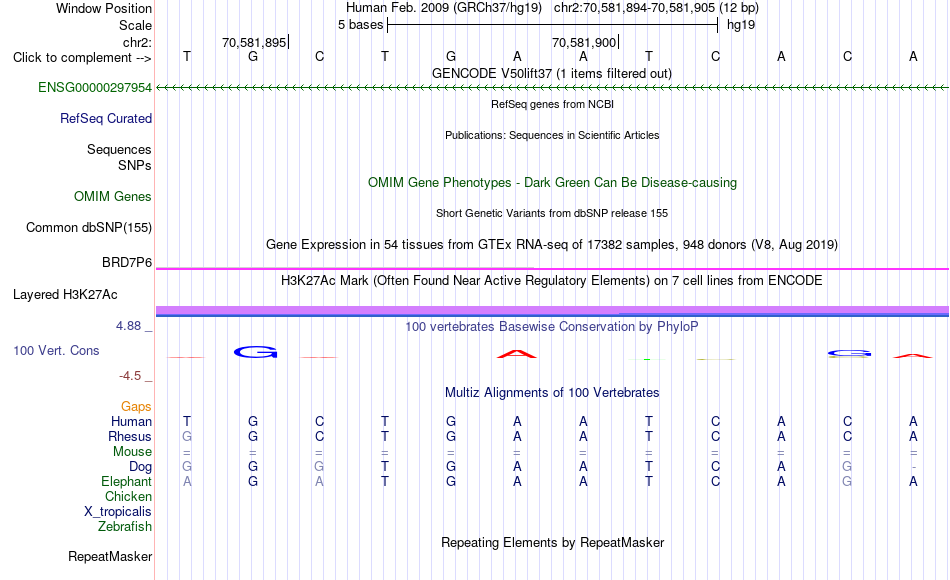This screenshot has width=950, height=580.
Task: Click the Scale label
Action: coord(135,25)
